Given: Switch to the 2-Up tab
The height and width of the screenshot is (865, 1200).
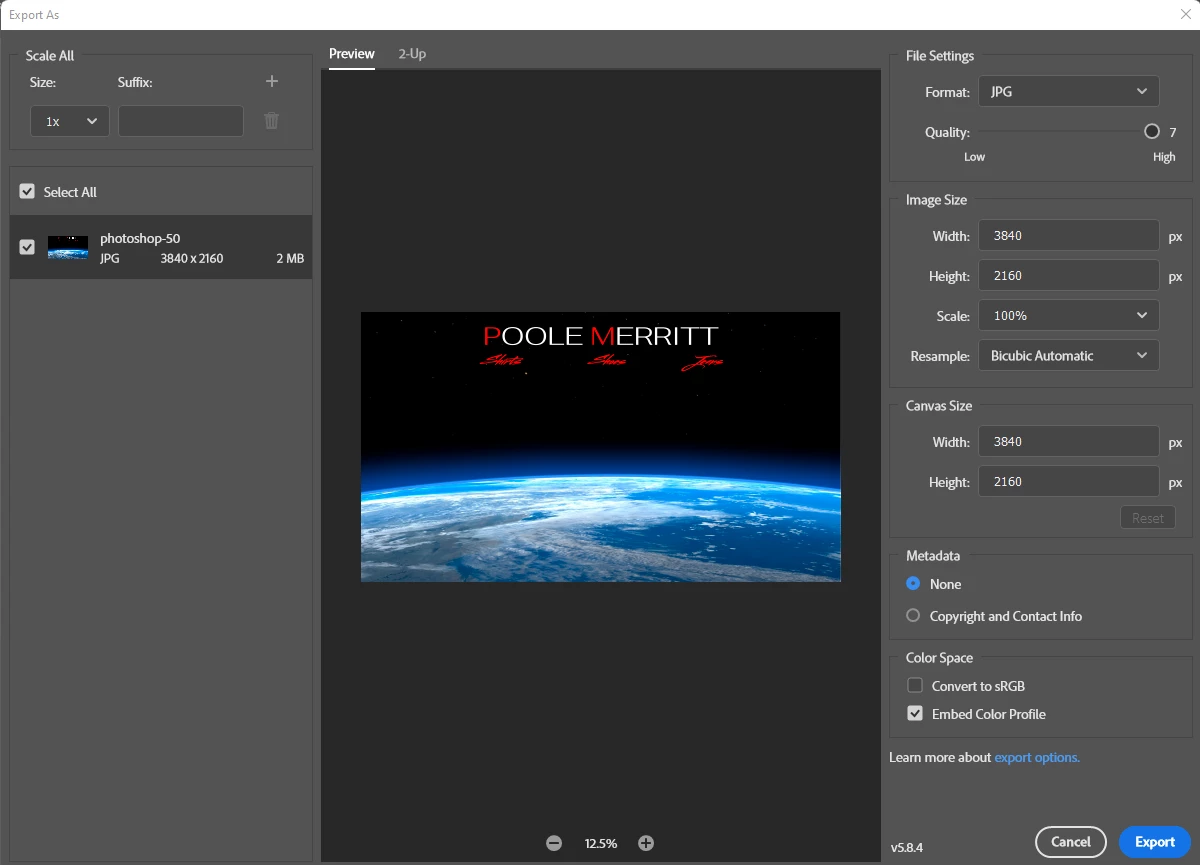Looking at the screenshot, I should [412, 54].
